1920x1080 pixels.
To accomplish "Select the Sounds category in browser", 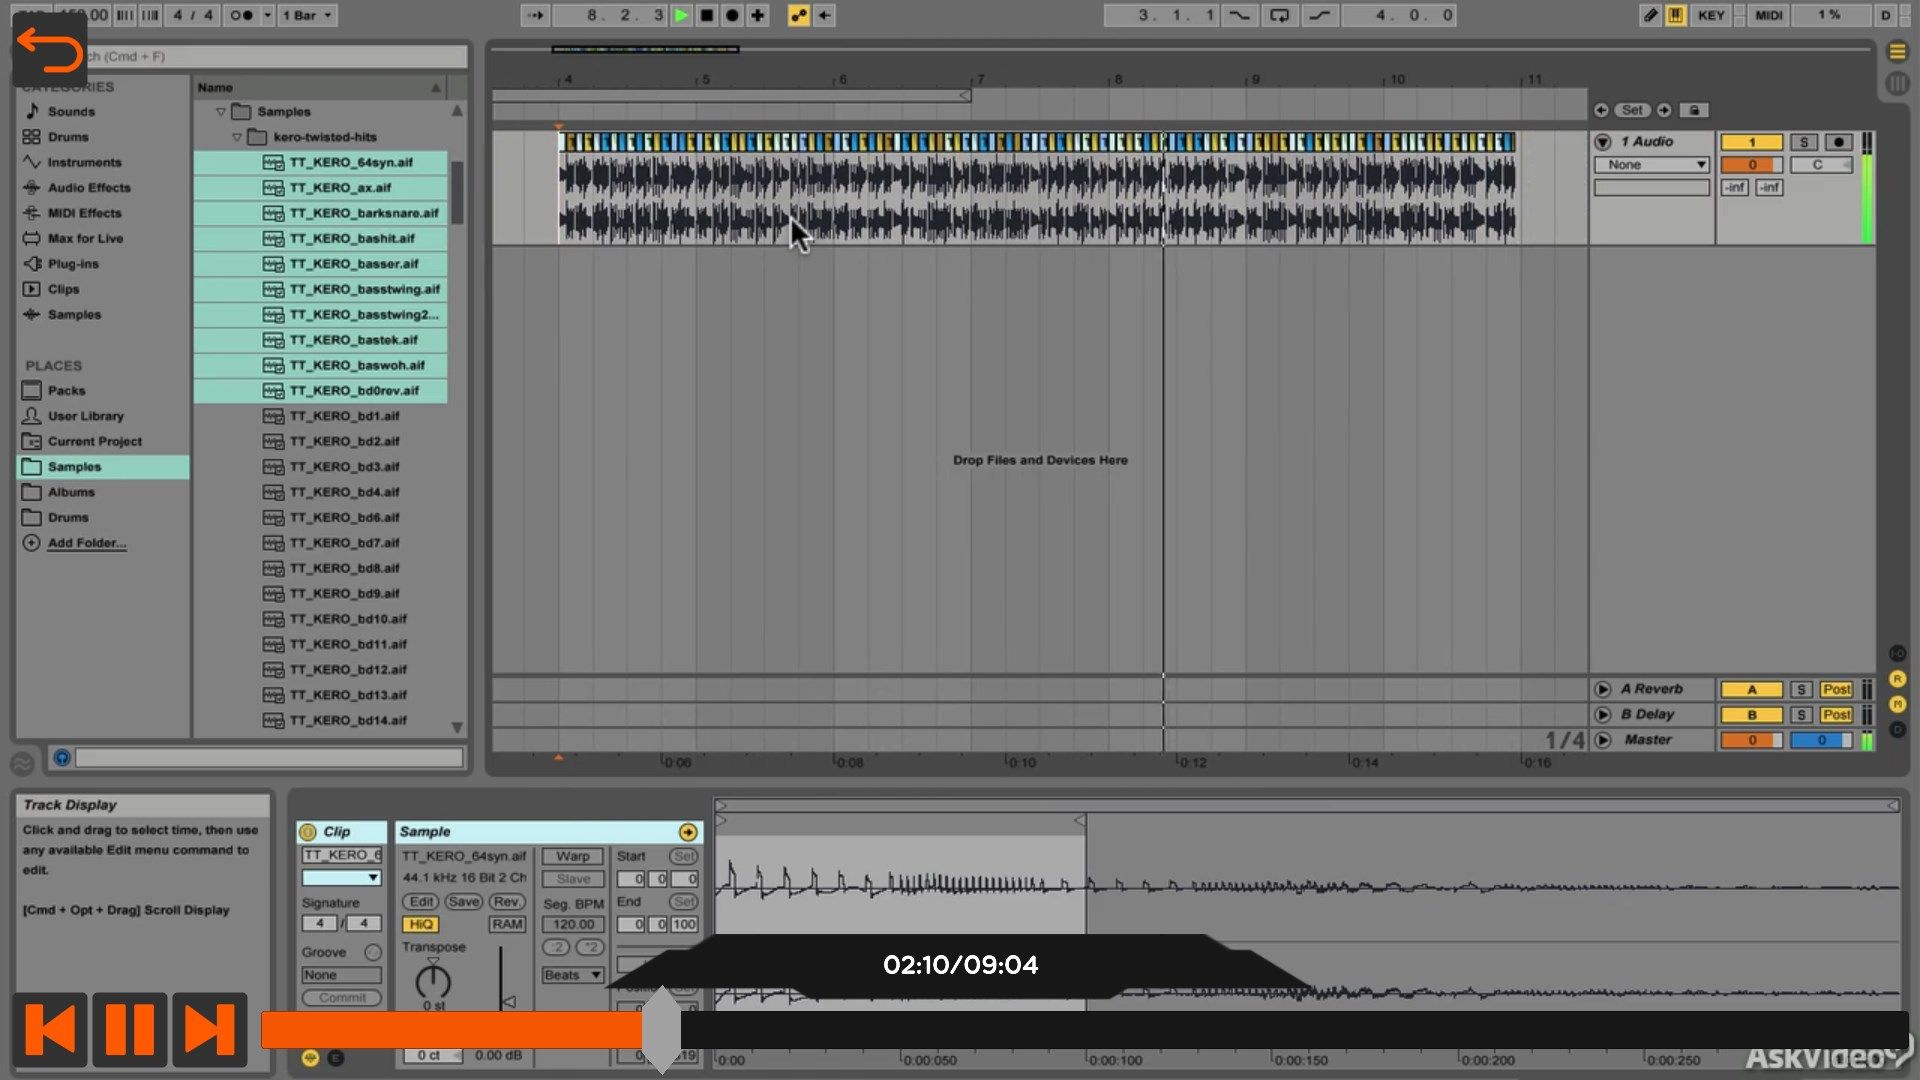I will click(71, 111).
